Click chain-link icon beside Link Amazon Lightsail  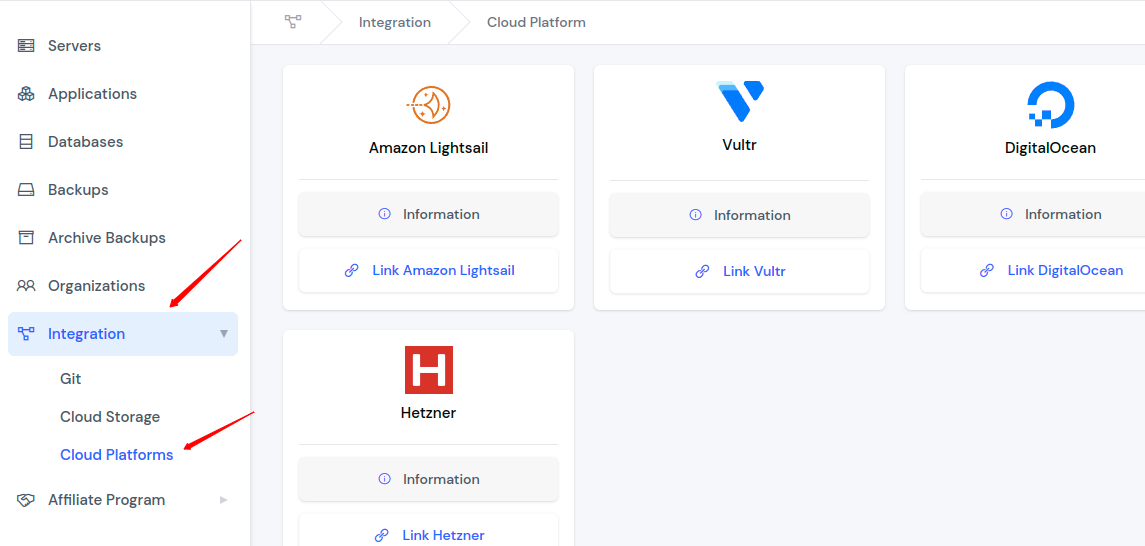(351, 271)
